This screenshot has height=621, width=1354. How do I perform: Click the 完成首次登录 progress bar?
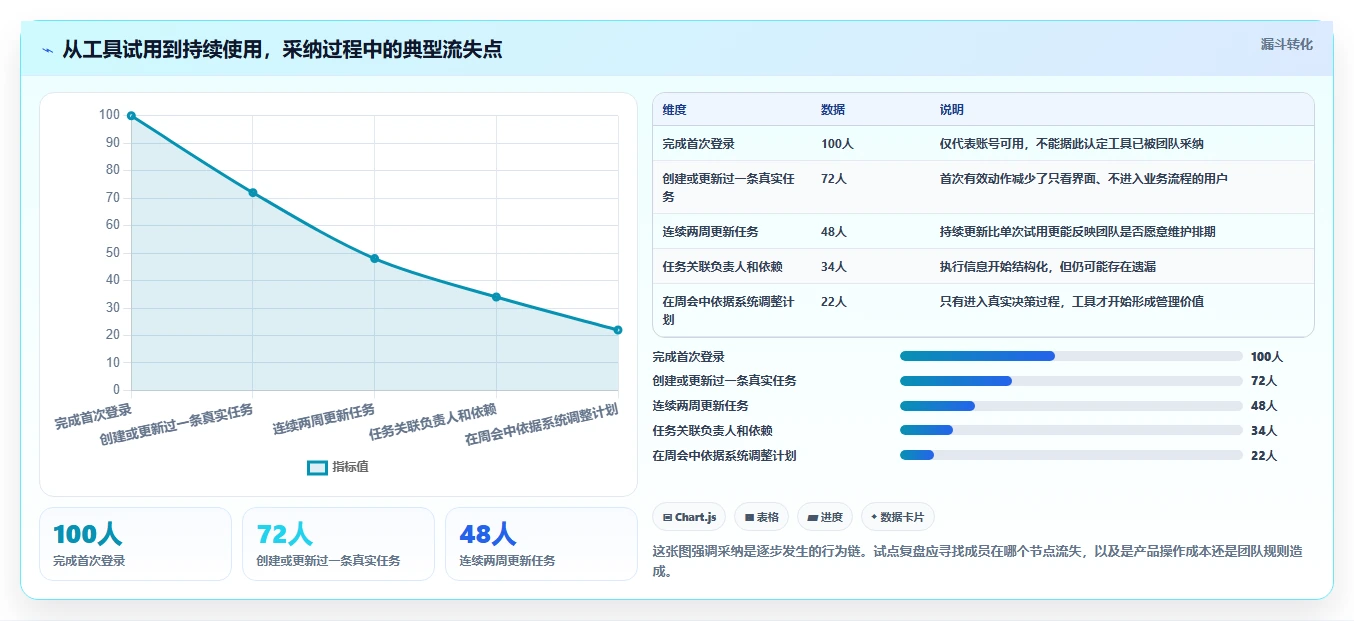pos(1071,356)
